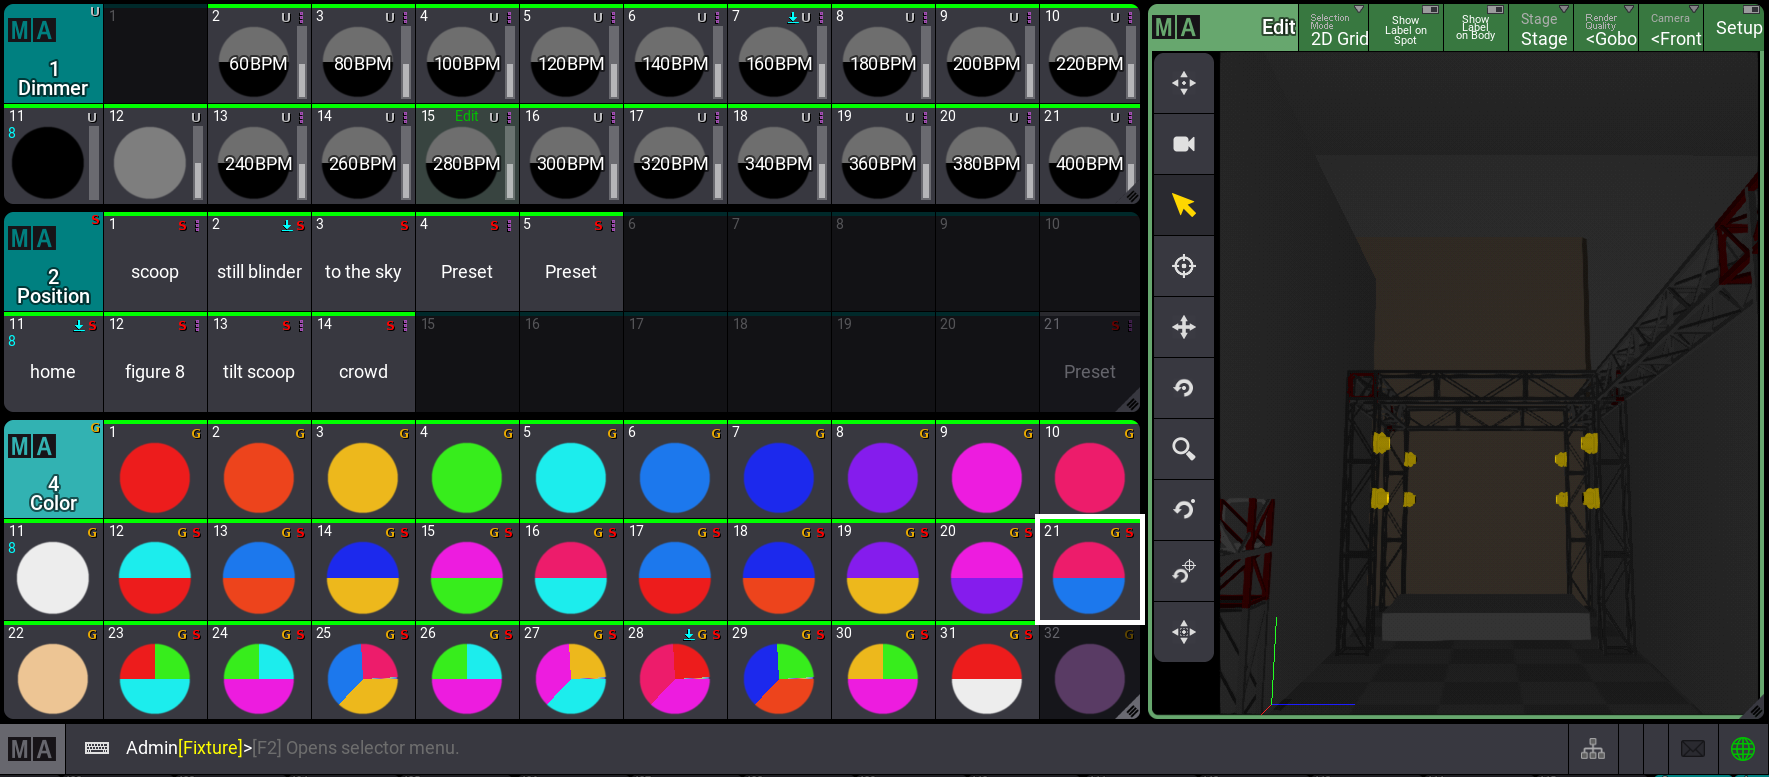Click the Position pool resize corner handle
Screen dimensions: 1769x777
1132,404
